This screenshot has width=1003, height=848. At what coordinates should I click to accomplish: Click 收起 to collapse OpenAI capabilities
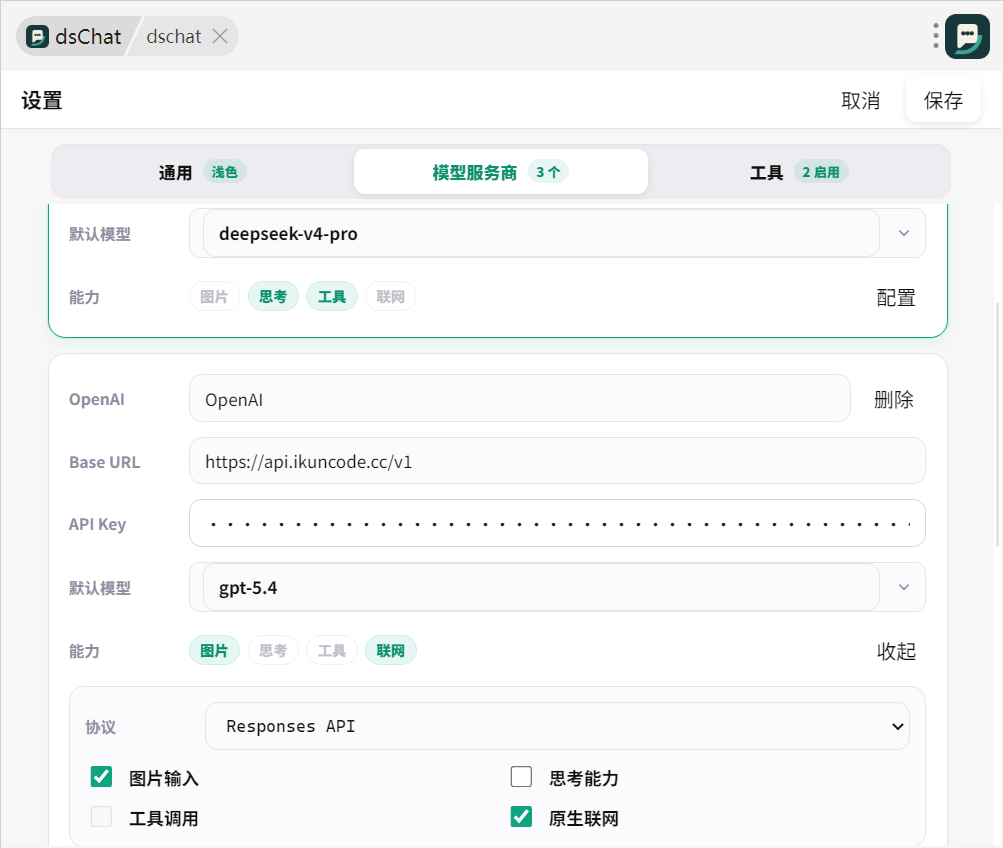[896, 652]
